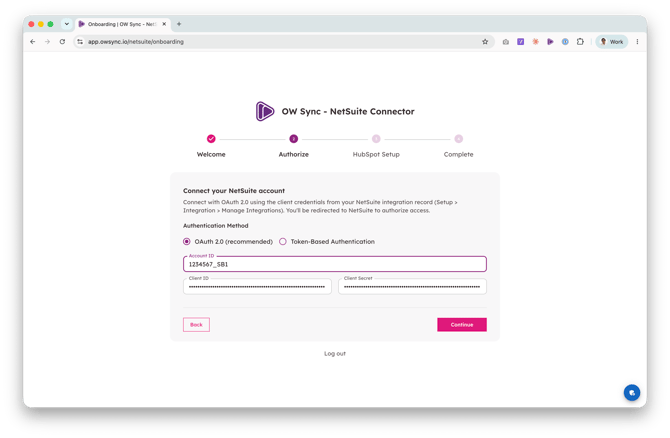Click the Back button
670x438 pixels.
[196, 324]
